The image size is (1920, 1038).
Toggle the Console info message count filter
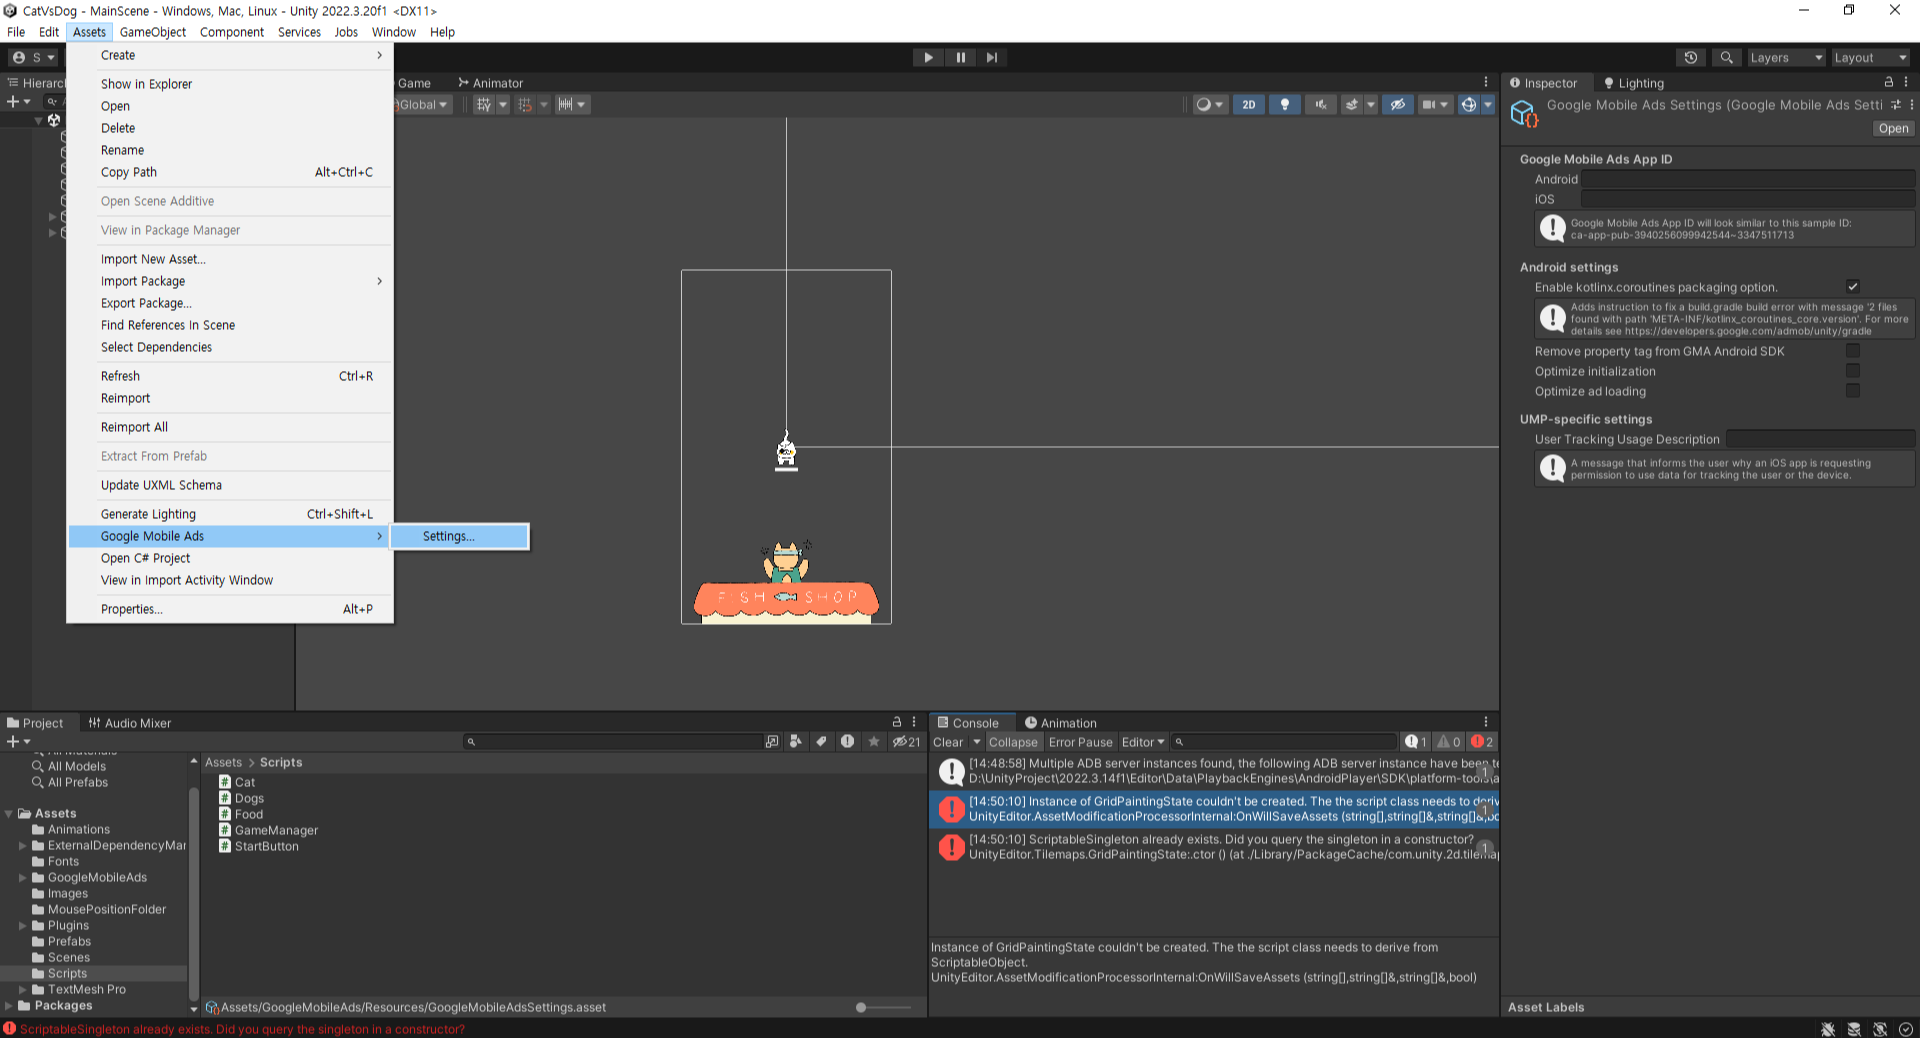tap(1416, 742)
